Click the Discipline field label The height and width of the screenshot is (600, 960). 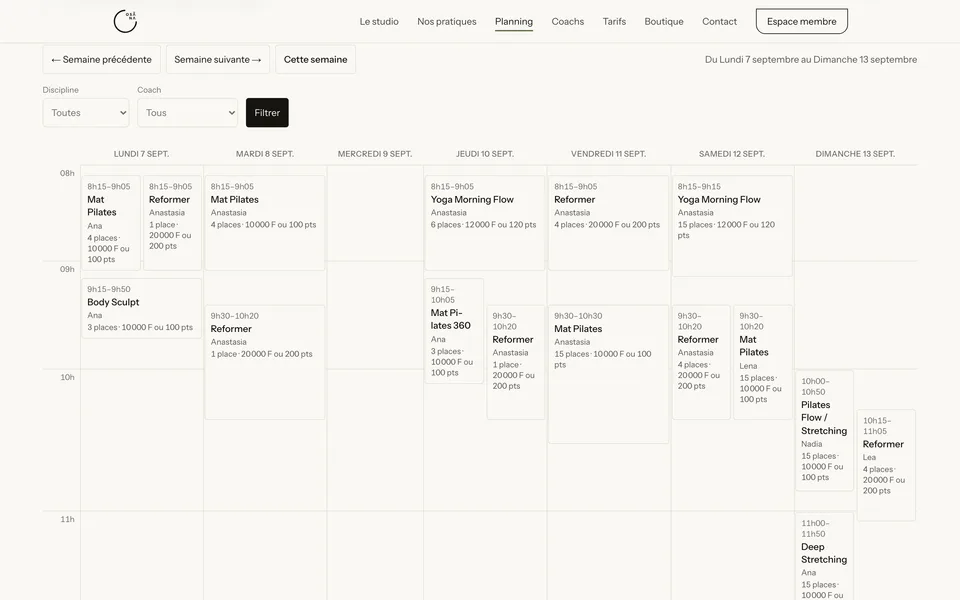(x=61, y=90)
